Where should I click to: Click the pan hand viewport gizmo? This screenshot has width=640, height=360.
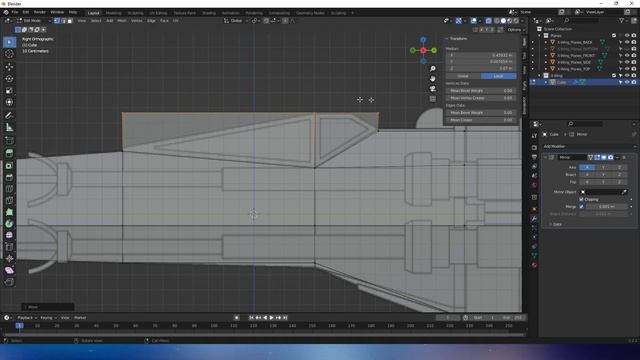[433, 78]
